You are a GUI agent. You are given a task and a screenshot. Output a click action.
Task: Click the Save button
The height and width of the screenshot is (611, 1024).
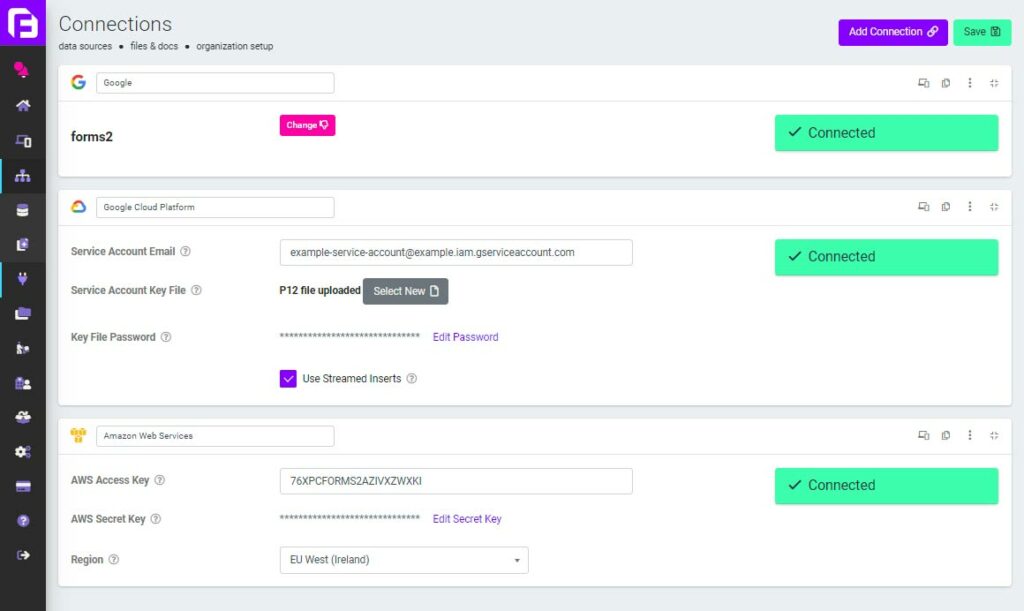(982, 32)
